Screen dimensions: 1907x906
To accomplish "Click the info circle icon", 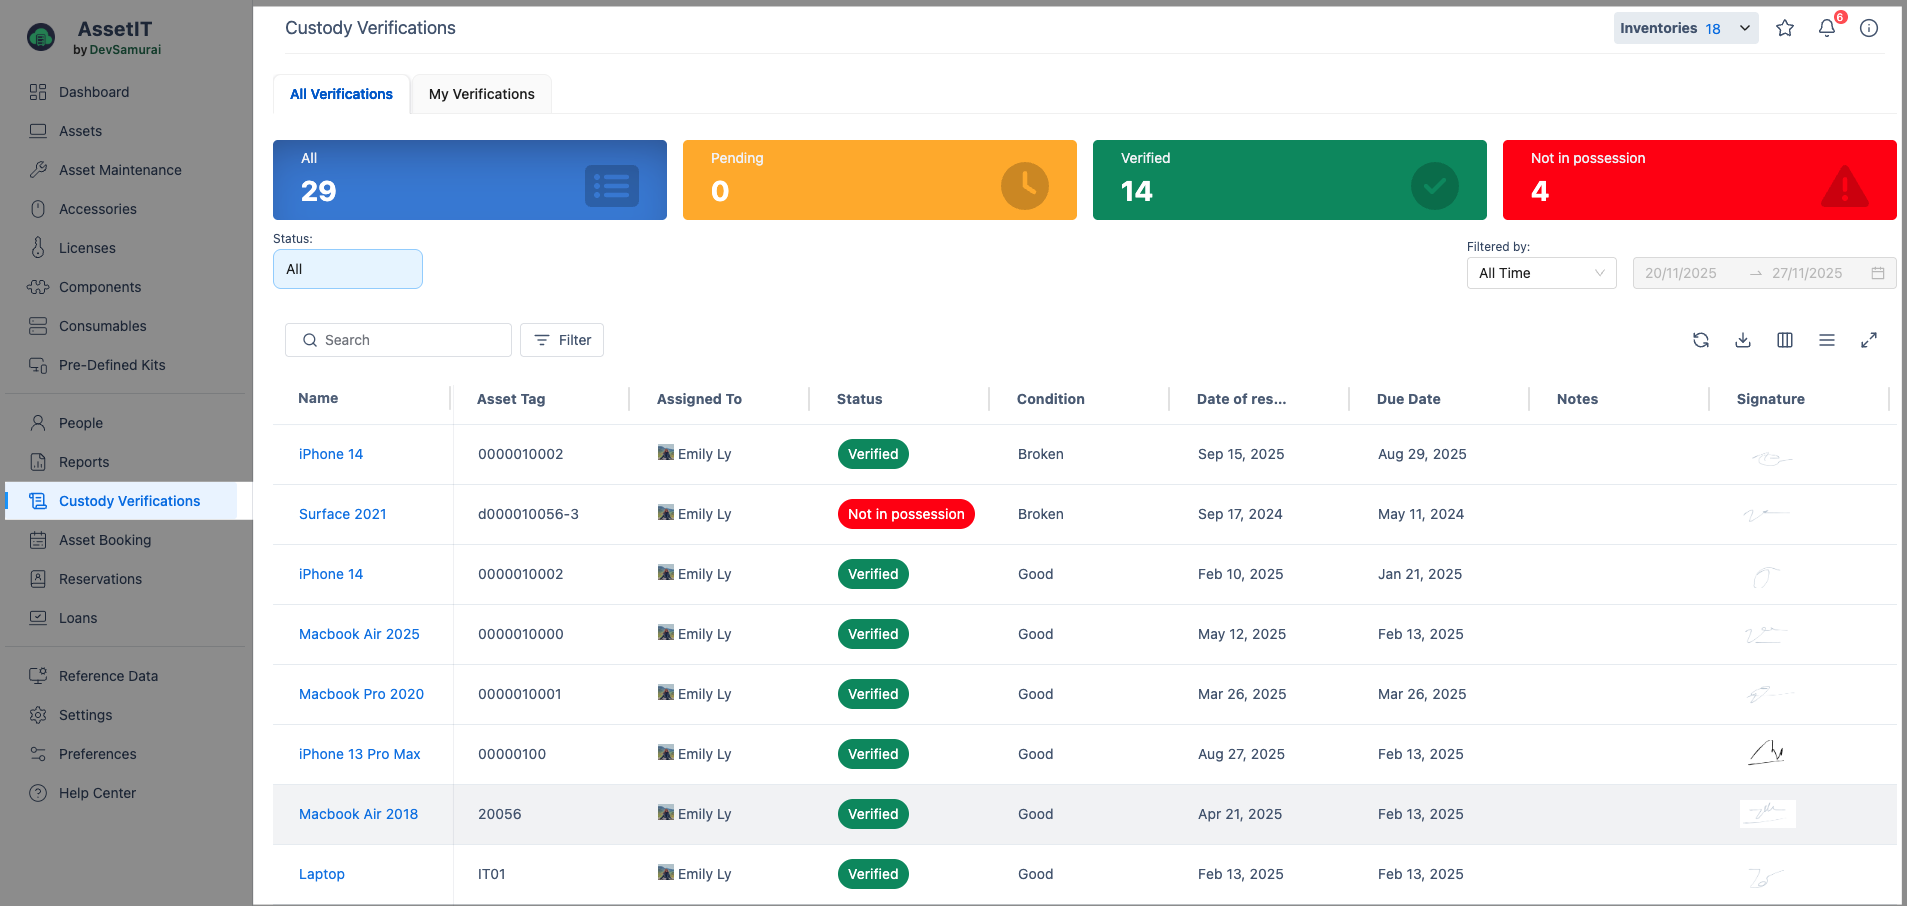I will coord(1868,28).
